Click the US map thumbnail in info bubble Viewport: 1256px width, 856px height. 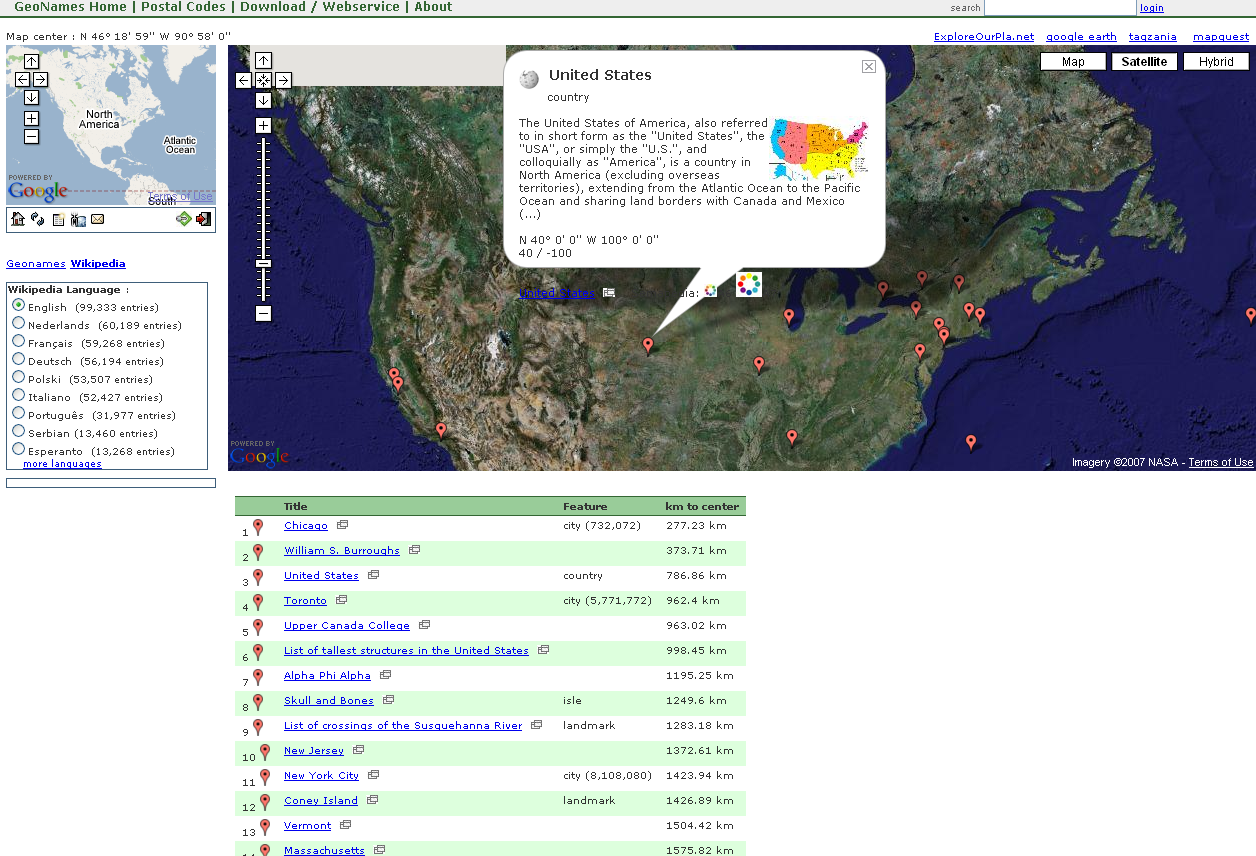(820, 148)
